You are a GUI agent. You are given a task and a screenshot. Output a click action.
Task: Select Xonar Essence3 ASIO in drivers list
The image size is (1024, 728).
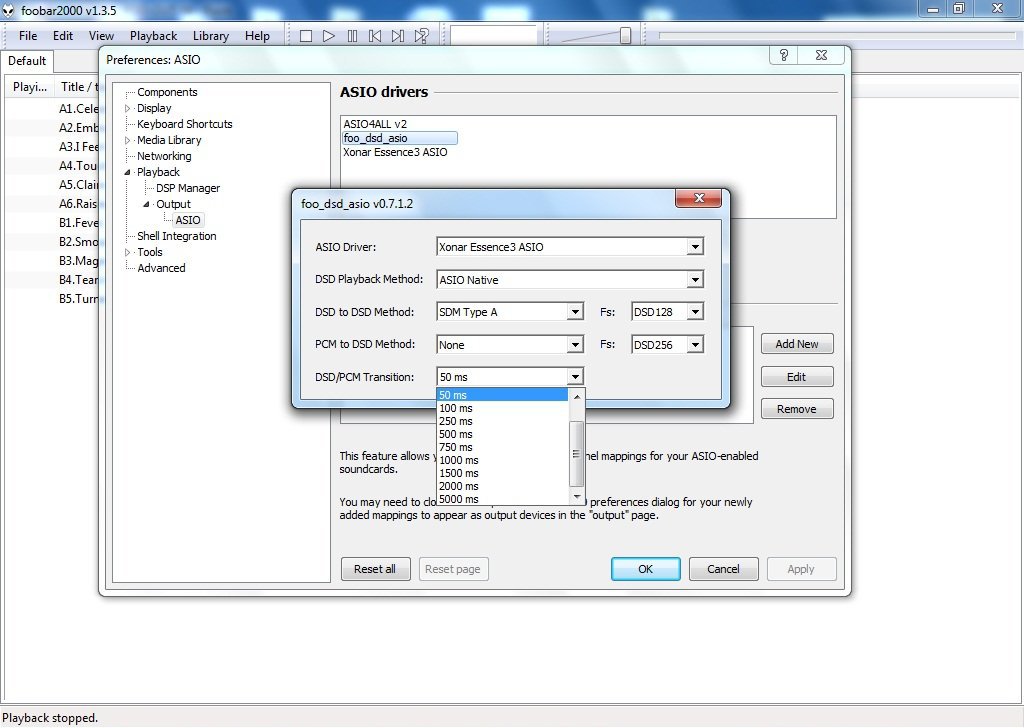(396, 152)
